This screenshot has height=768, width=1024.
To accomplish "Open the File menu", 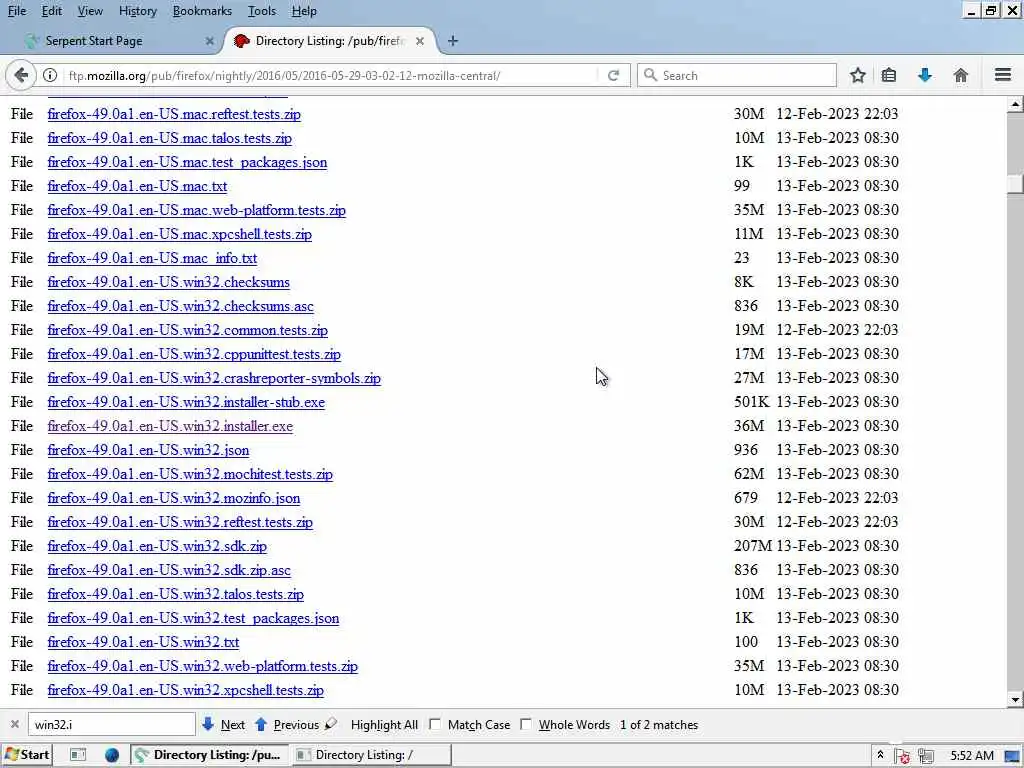I will (17, 11).
